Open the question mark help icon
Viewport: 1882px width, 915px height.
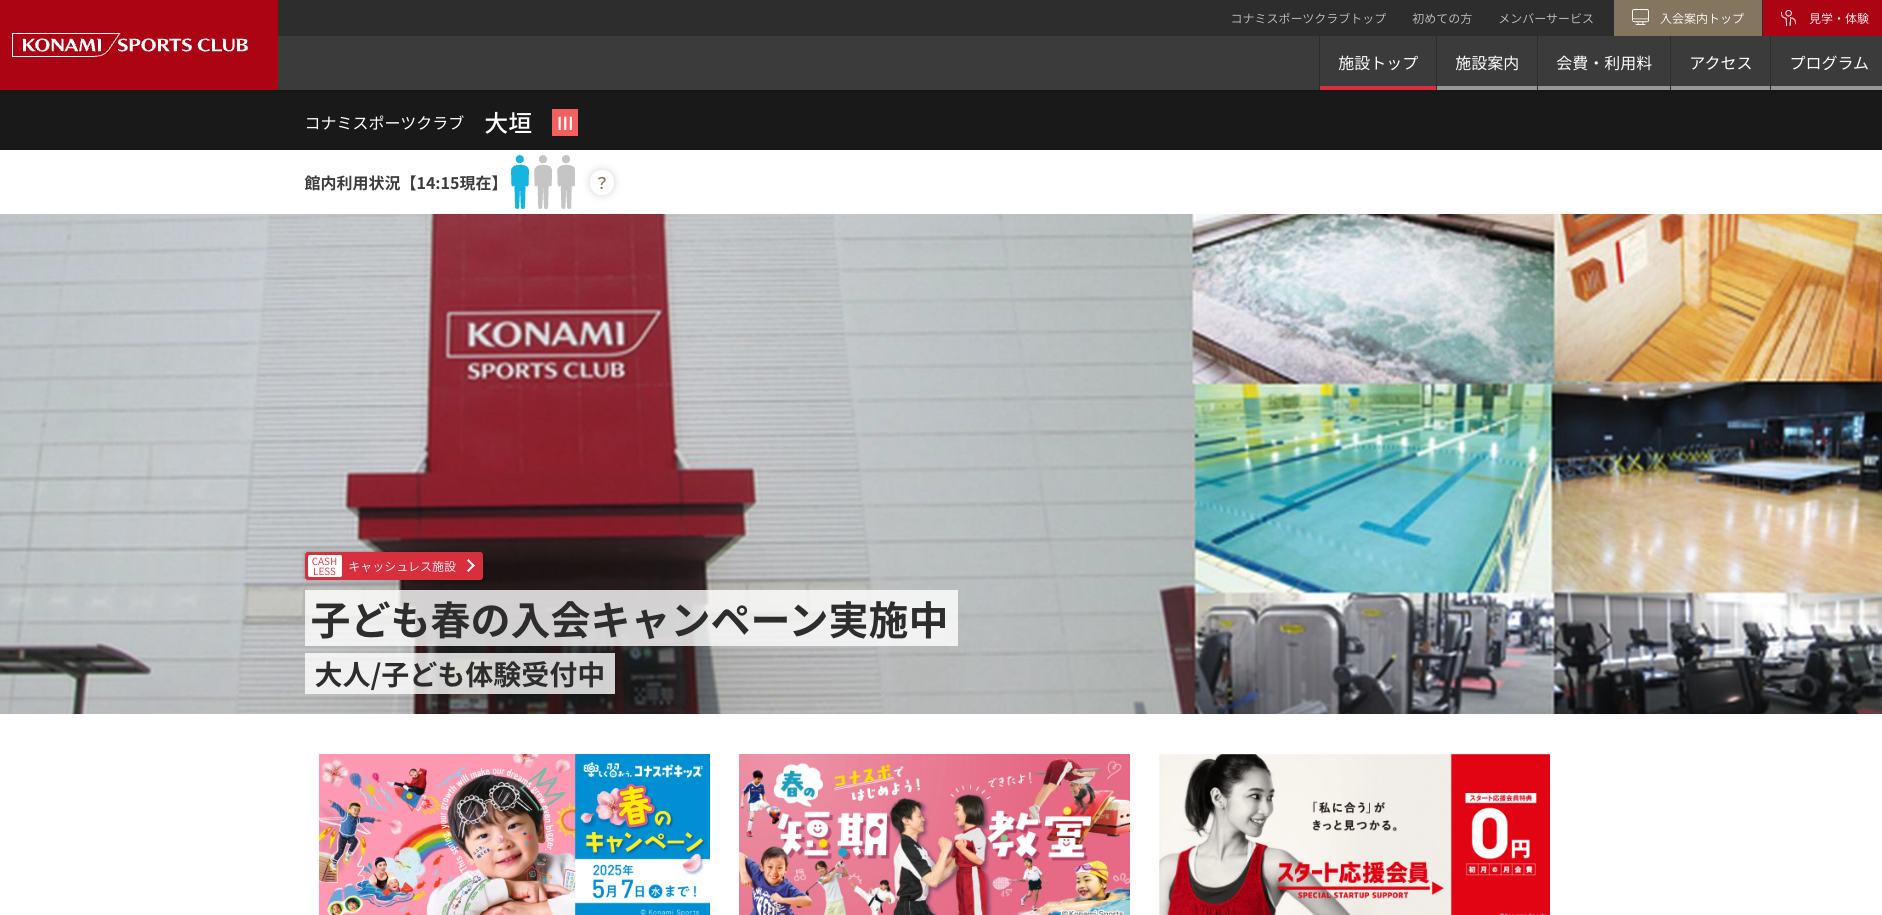[601, 183]
